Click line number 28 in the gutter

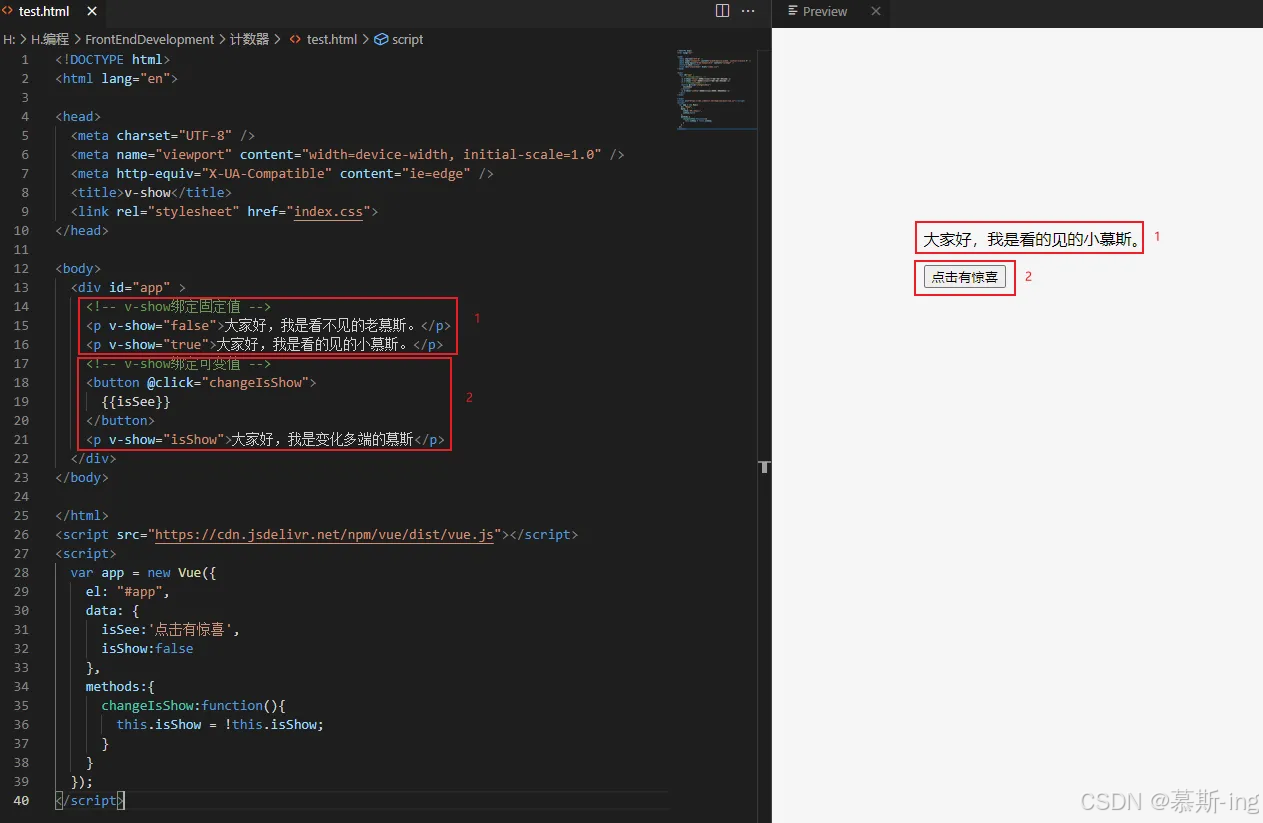22,573
